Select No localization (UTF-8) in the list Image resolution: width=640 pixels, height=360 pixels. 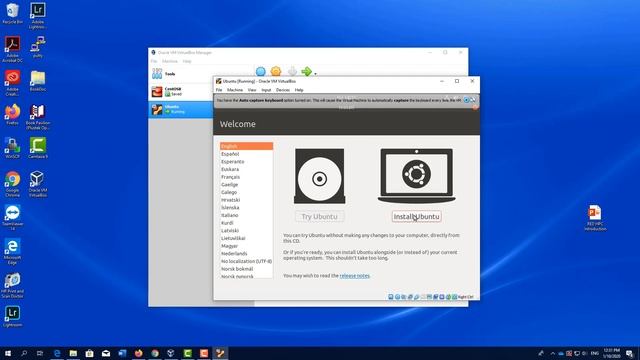click(x=246, y=261)
